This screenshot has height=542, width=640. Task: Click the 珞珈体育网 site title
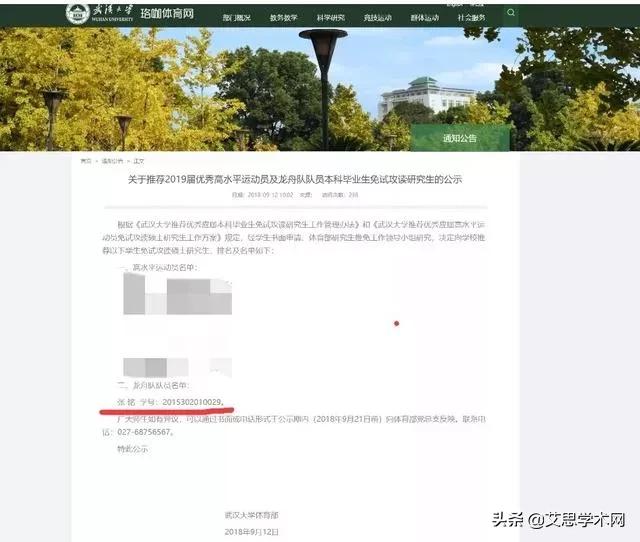pos(167,13)
